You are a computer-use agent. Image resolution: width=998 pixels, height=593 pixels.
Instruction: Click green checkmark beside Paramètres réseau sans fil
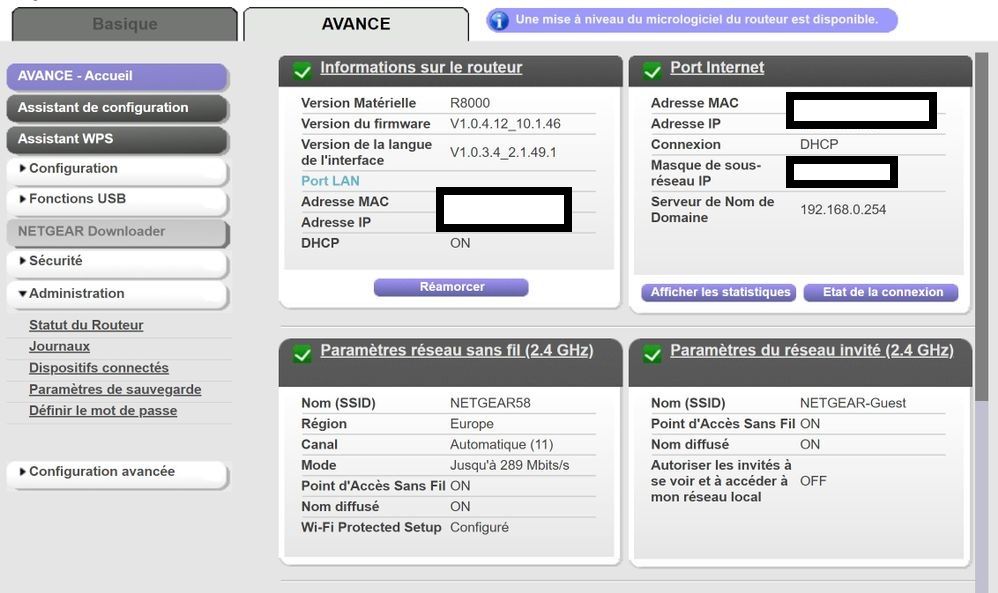[x=302, y=354]
